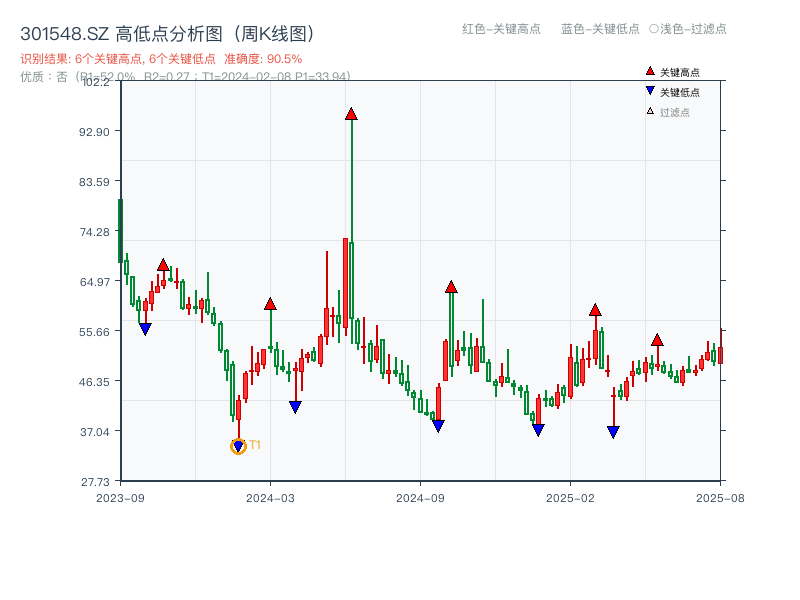Click the blue key-low marker near 2024-03
Screen dimensions: 800x600
[x=294, y=404]
